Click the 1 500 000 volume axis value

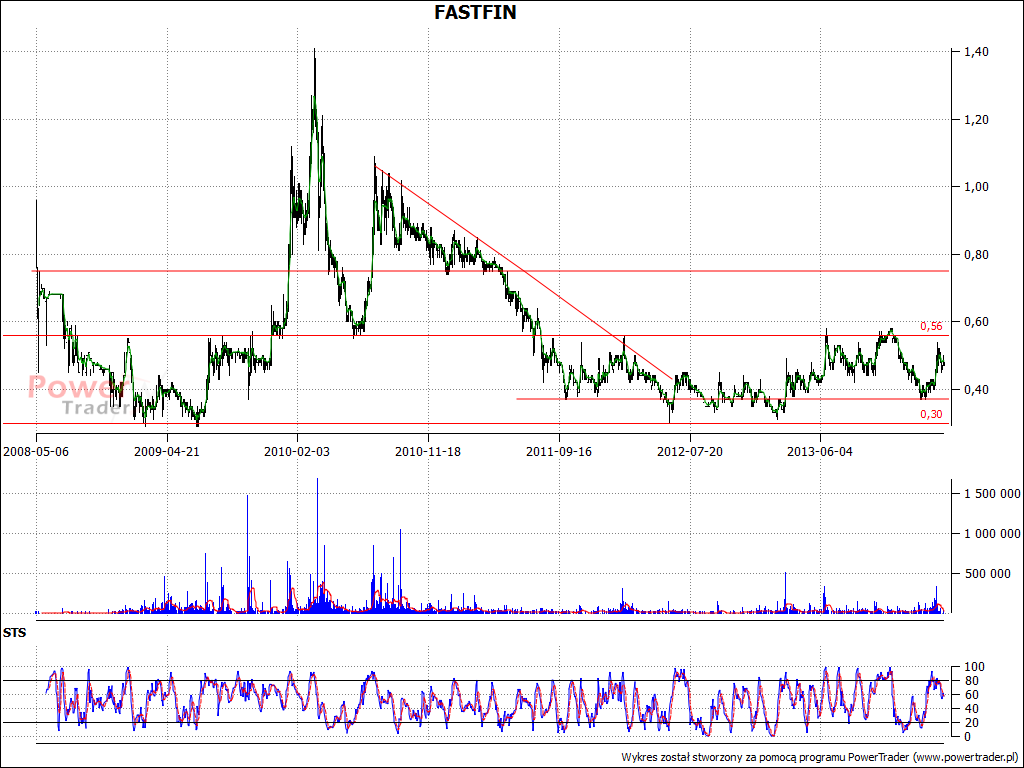pos(993,494)
